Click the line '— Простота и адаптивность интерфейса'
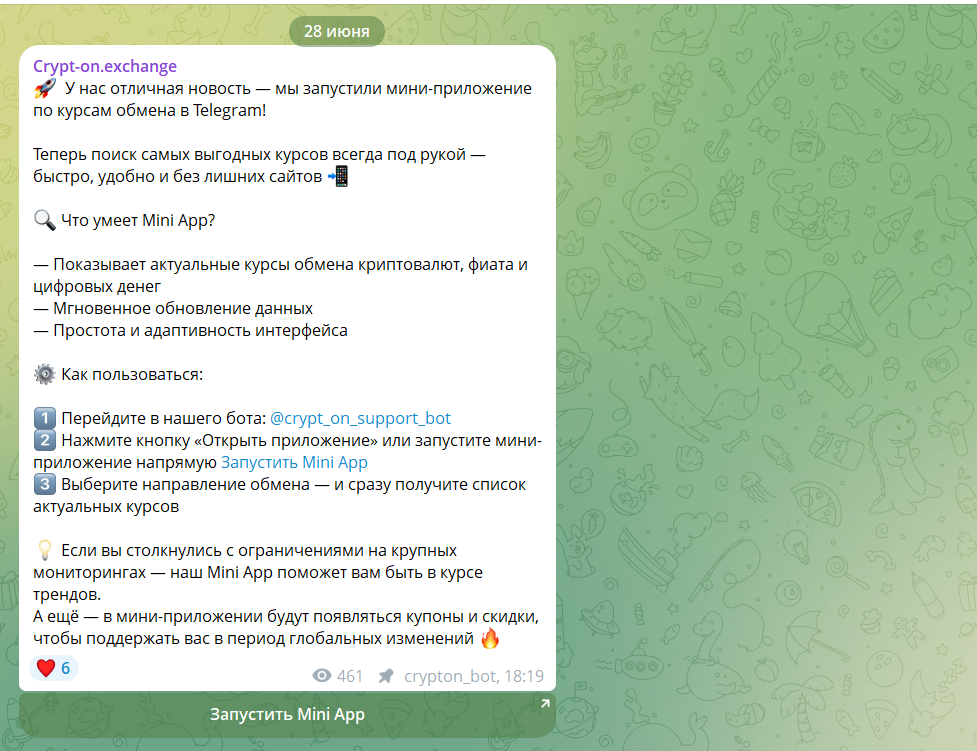 pos(190,330)
